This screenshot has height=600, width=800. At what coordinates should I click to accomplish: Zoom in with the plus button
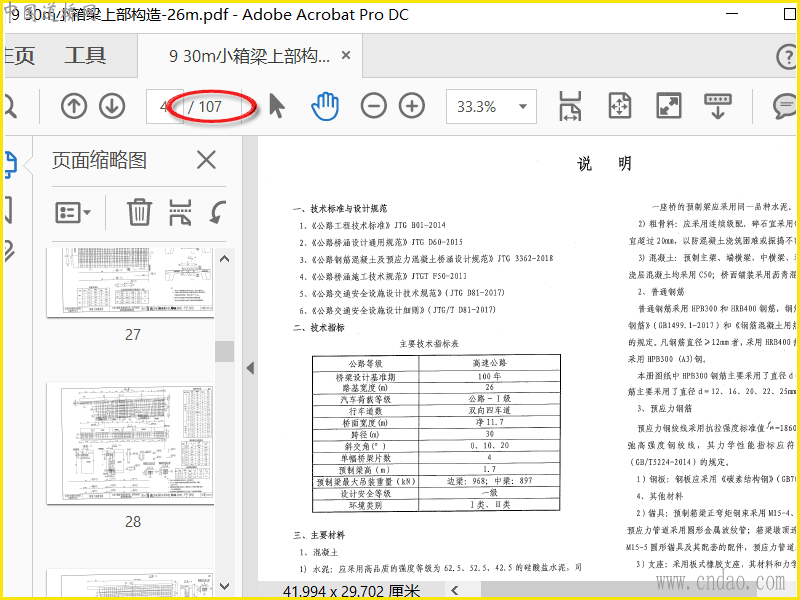click(412, 106)
